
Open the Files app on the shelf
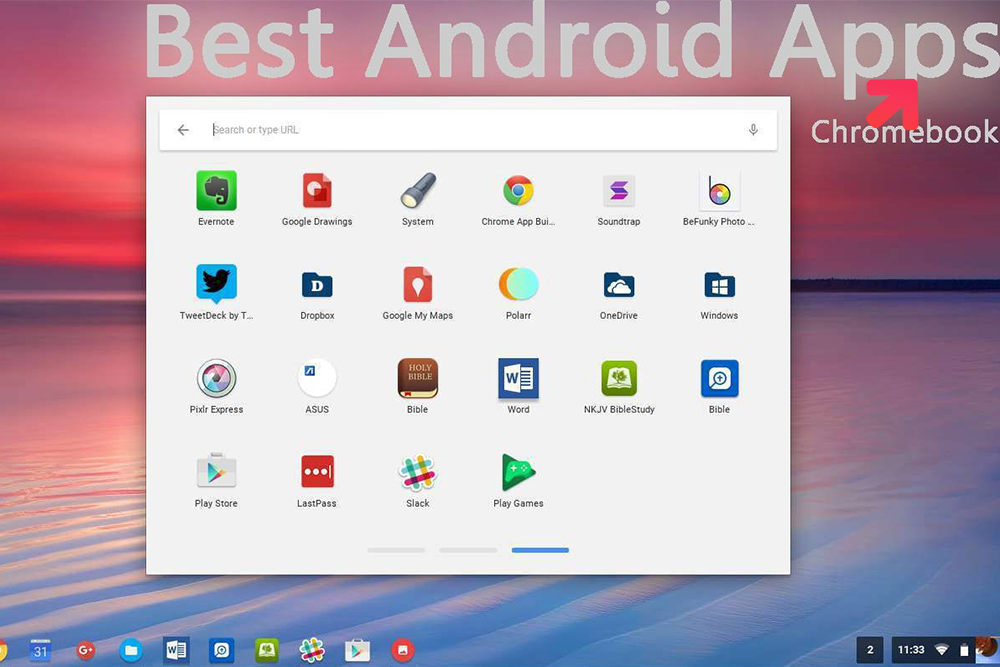[131, 650]
